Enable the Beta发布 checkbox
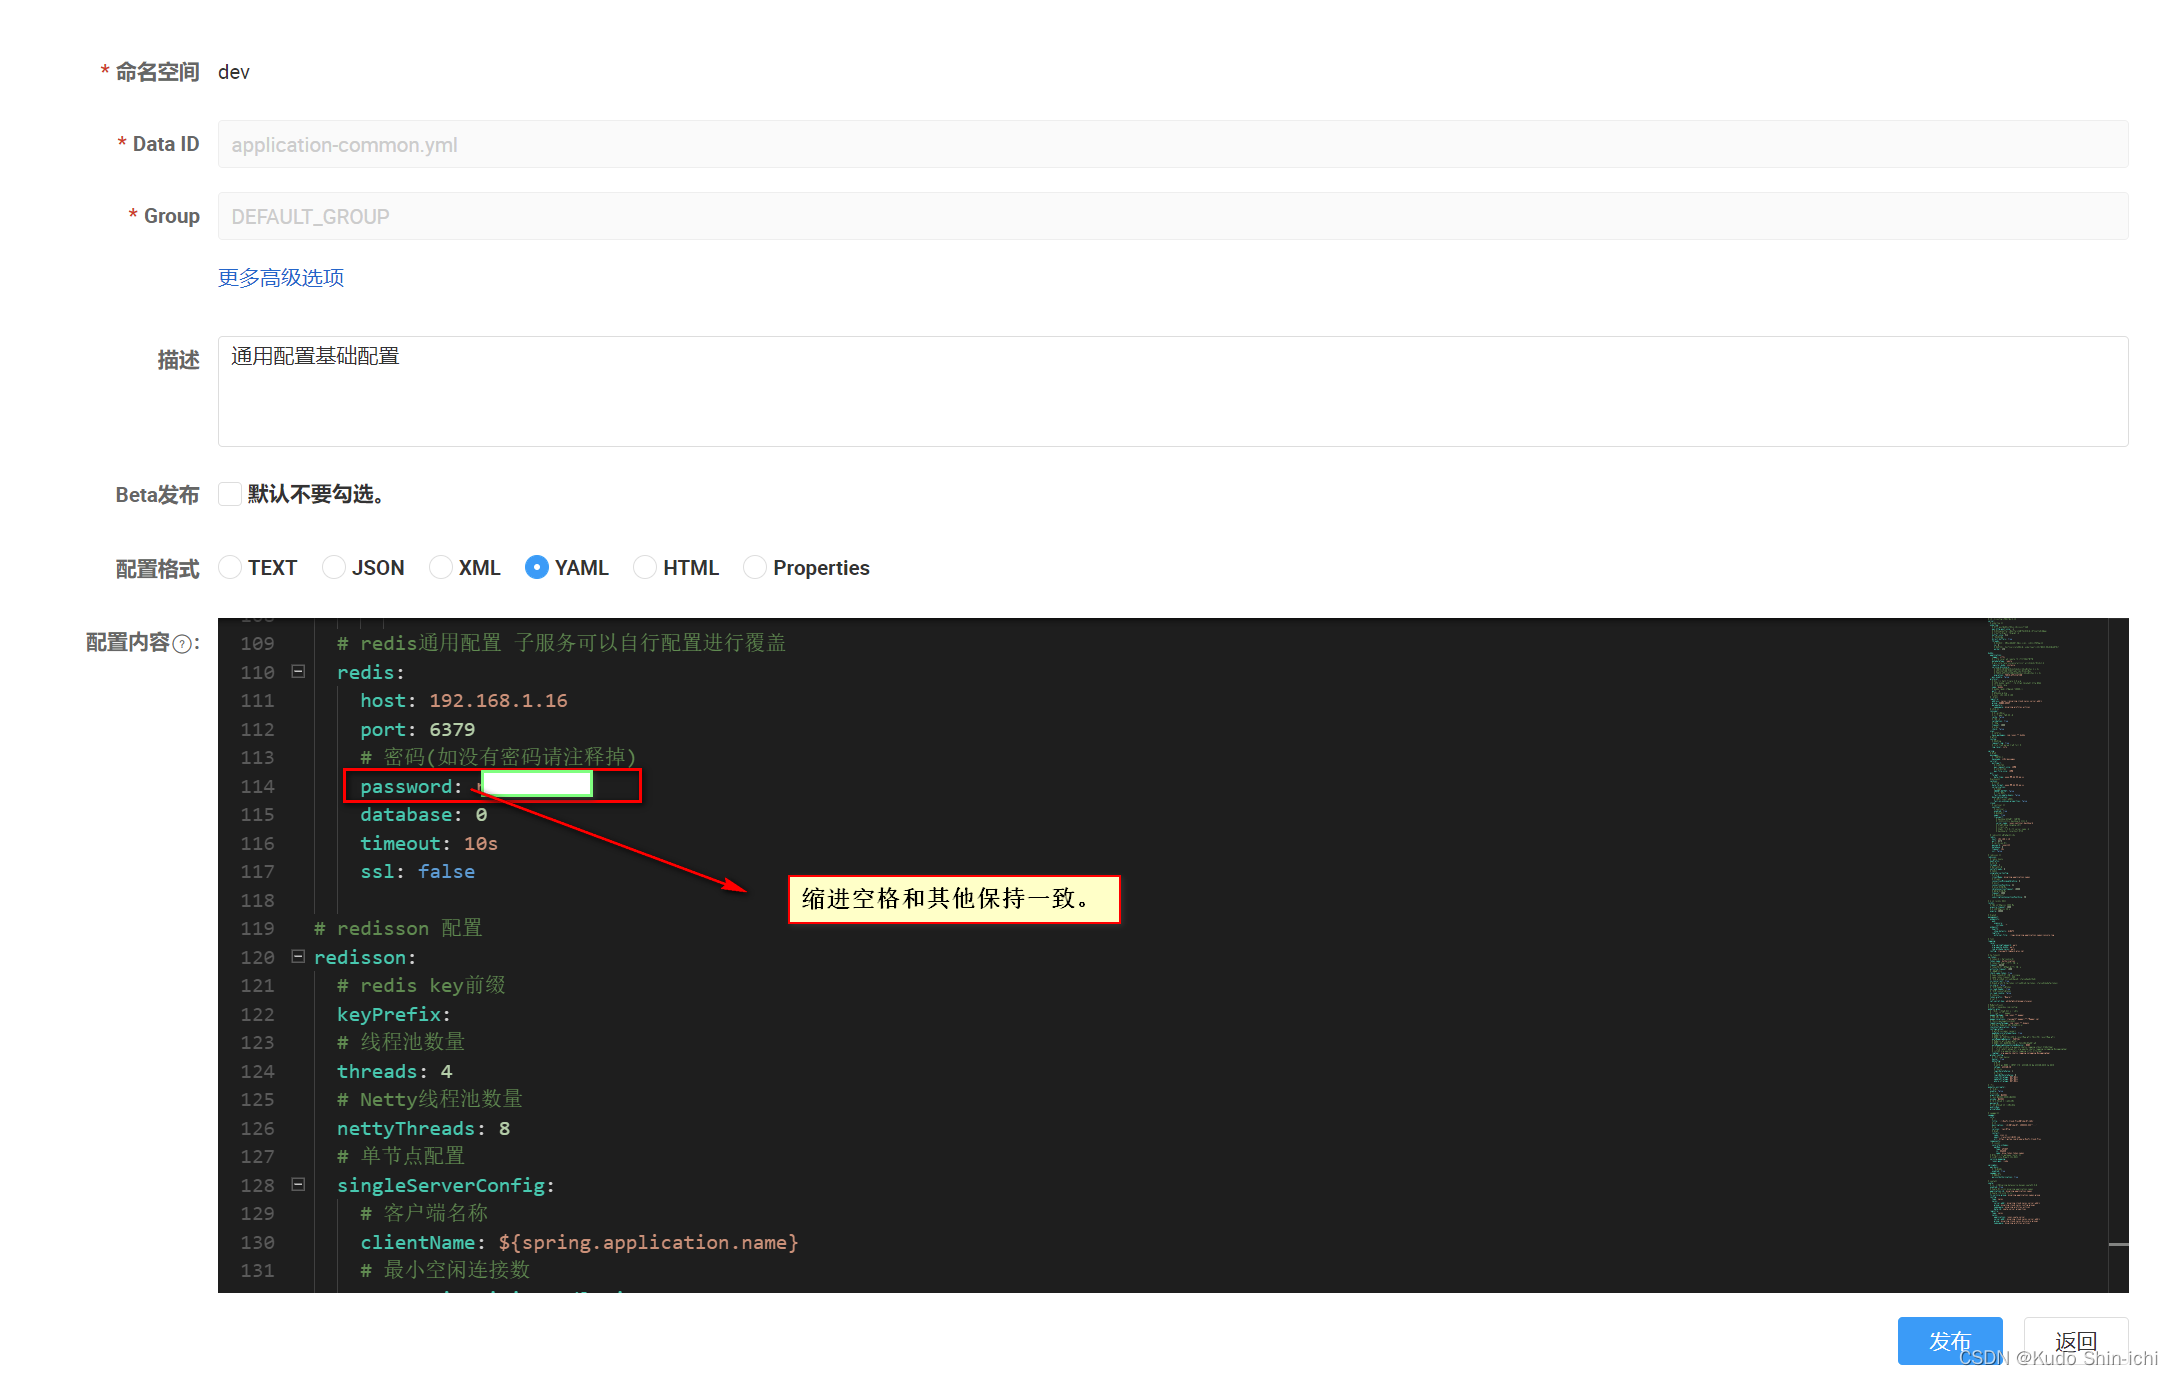Screen dimensions: 2173x1375 coord(229,493)
